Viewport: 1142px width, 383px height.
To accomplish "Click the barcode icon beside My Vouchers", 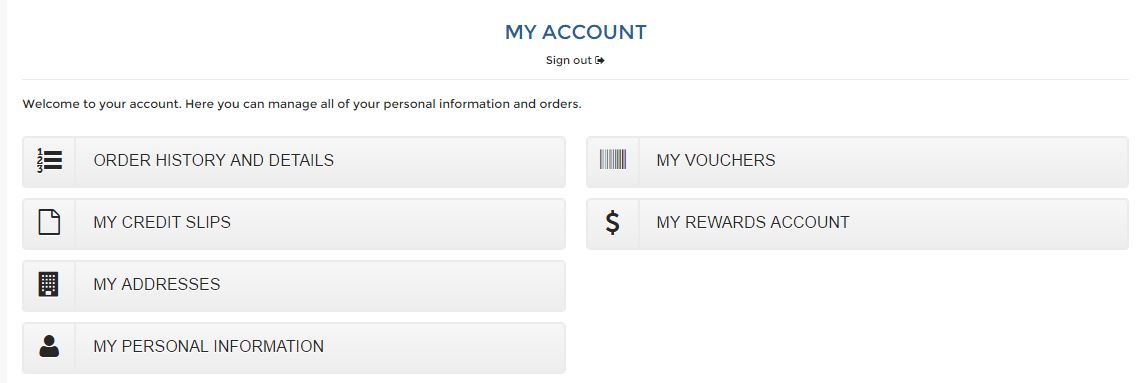I will point(613,159).
